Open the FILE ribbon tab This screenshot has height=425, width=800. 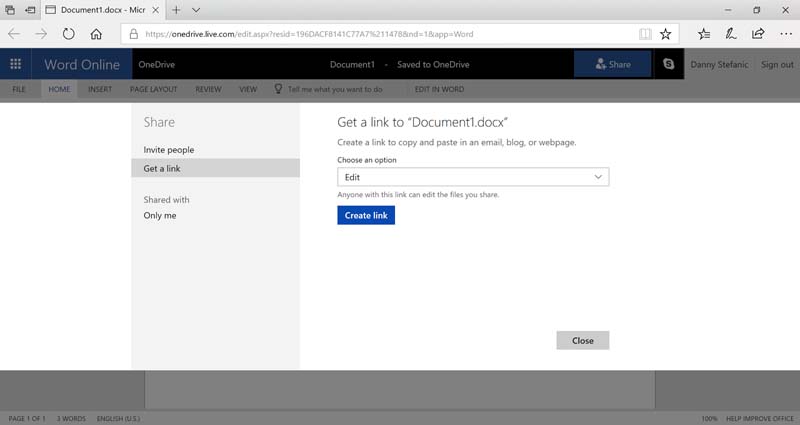click(x=19, y=89)
